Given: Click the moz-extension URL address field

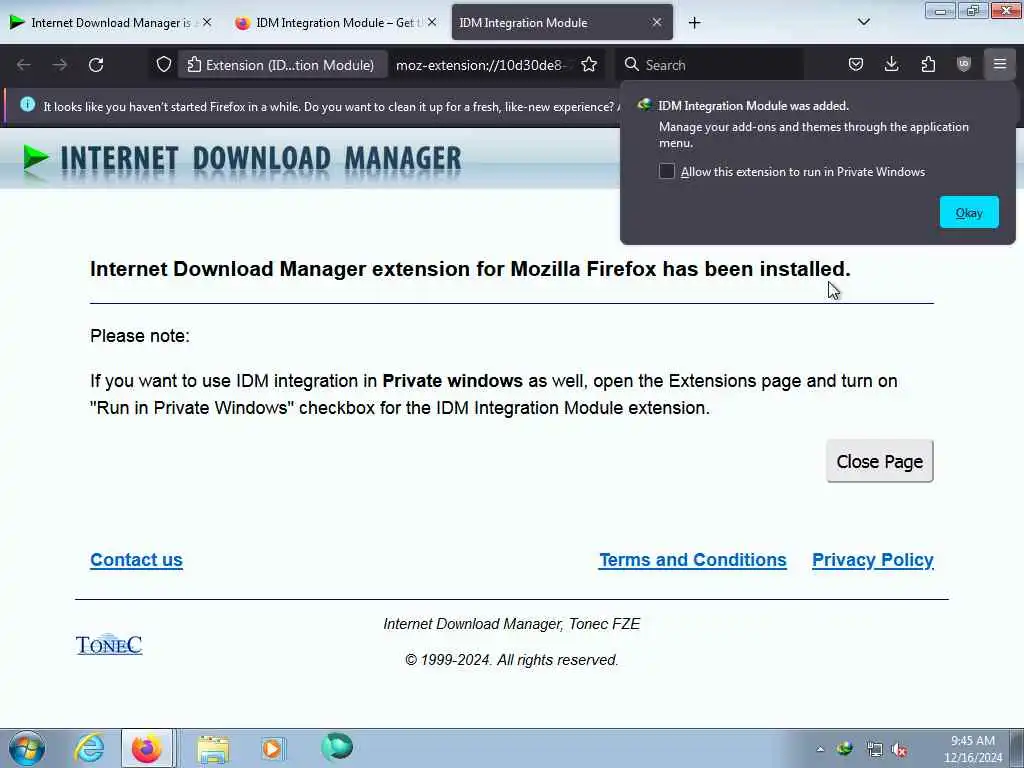Looking at the screenshot, I should click(x=480, y=65).
